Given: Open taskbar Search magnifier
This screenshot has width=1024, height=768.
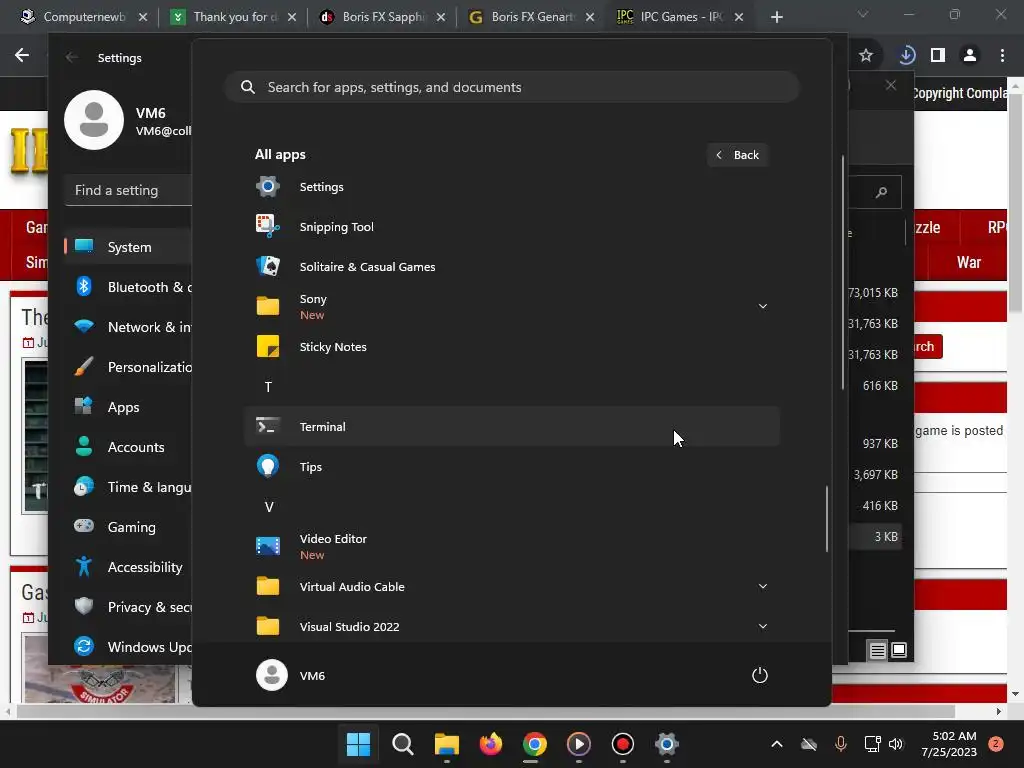Looking at the screenshot, I should tap(402, 744).
